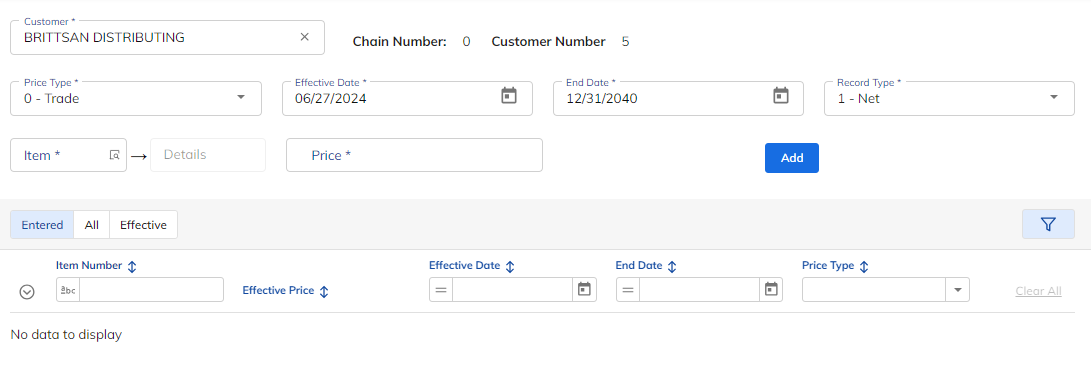The height and width of the screenshot is (386, 1091).
Task: Open the End Date calendar picker at top
Action: pyautogui.click(x=781, y=95)
